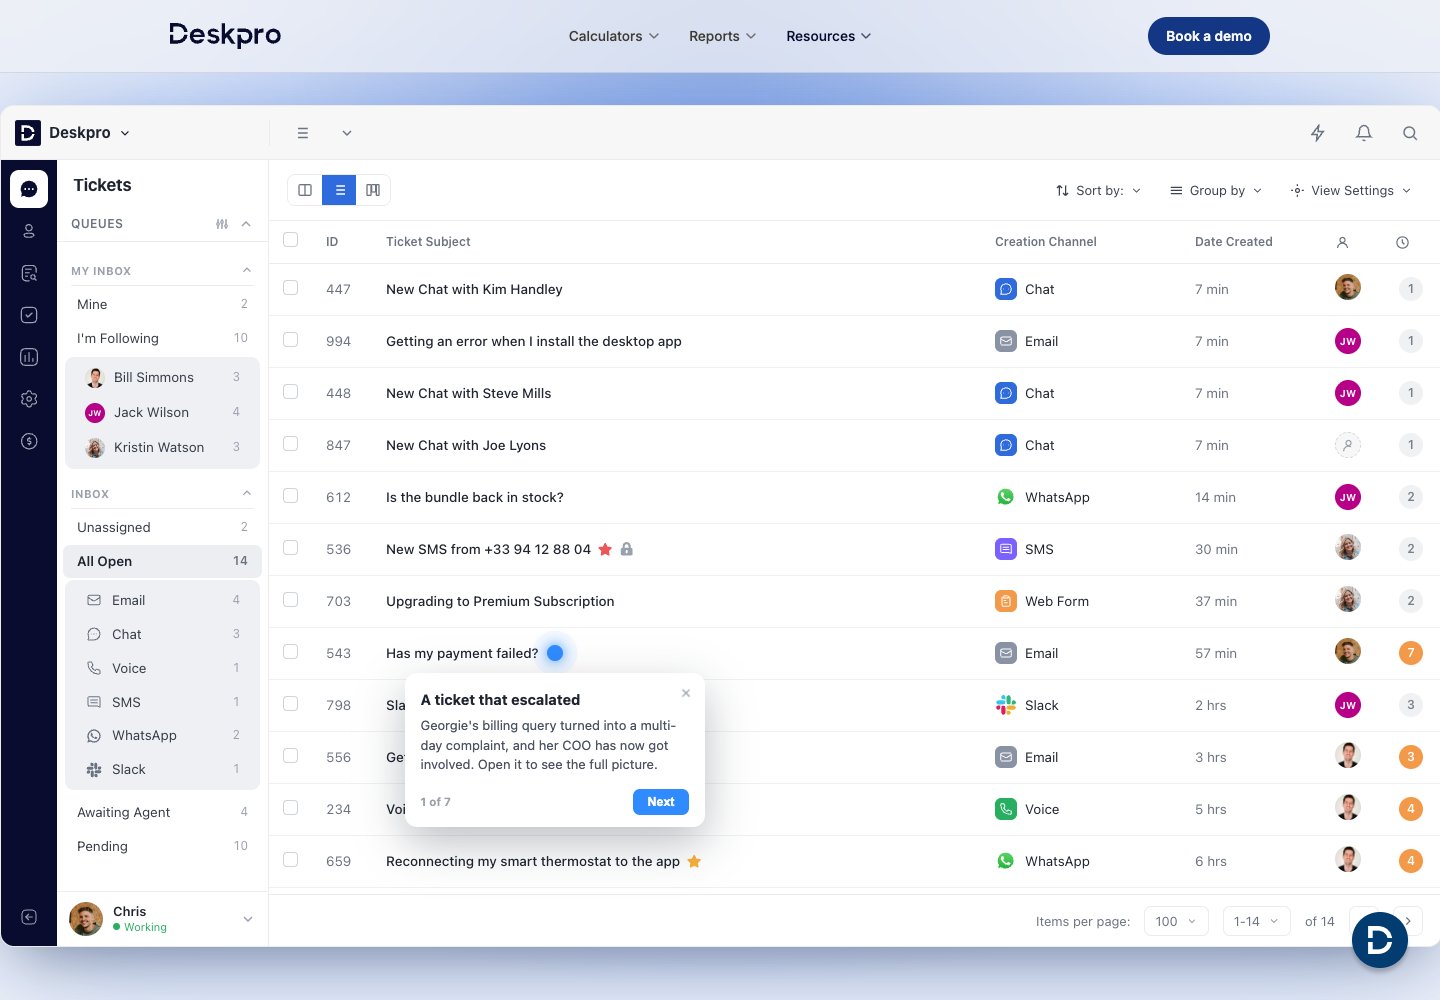The width and height of the screenshot is (1440, 1000).
Task: Open the Reports menu
Action: tap(722, 36)
